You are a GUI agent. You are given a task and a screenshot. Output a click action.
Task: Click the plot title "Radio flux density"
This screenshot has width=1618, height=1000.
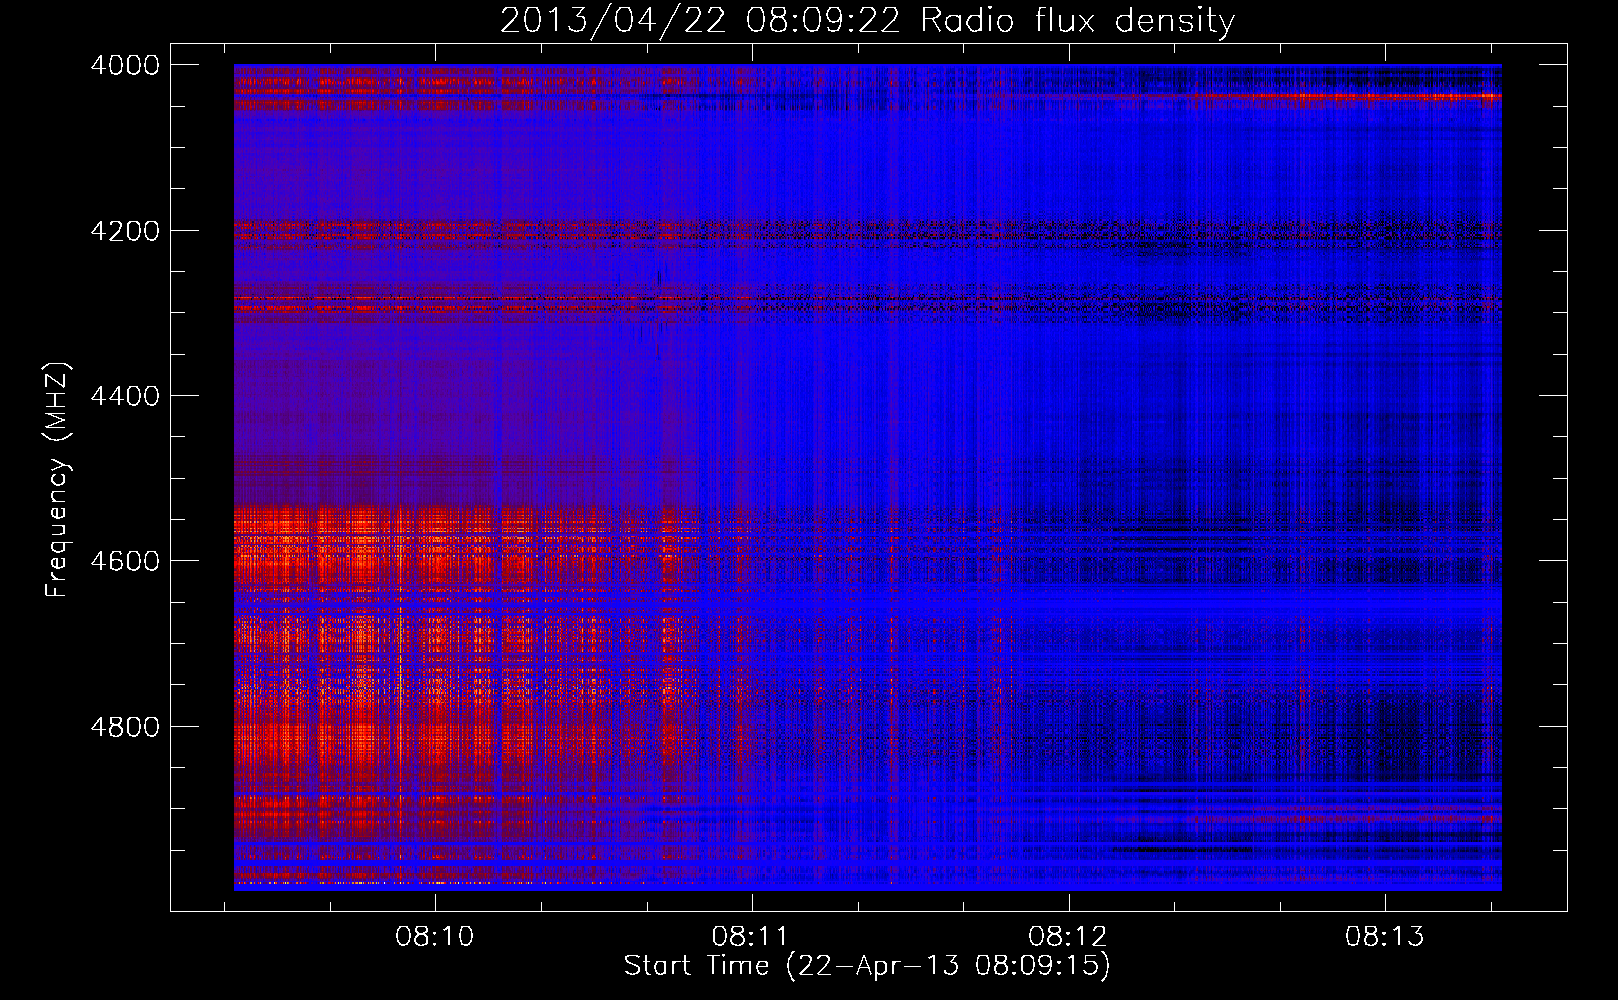[x=1077, y=21]
